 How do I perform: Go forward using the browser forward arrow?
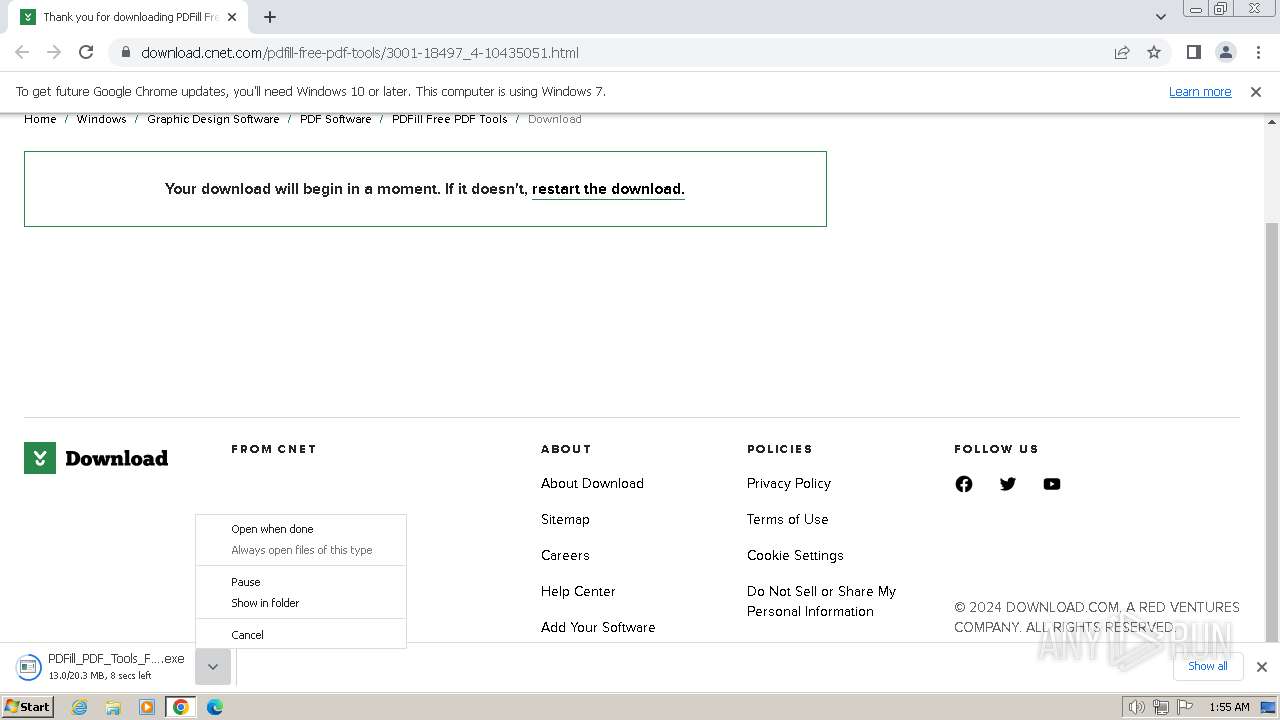(54, 52)
